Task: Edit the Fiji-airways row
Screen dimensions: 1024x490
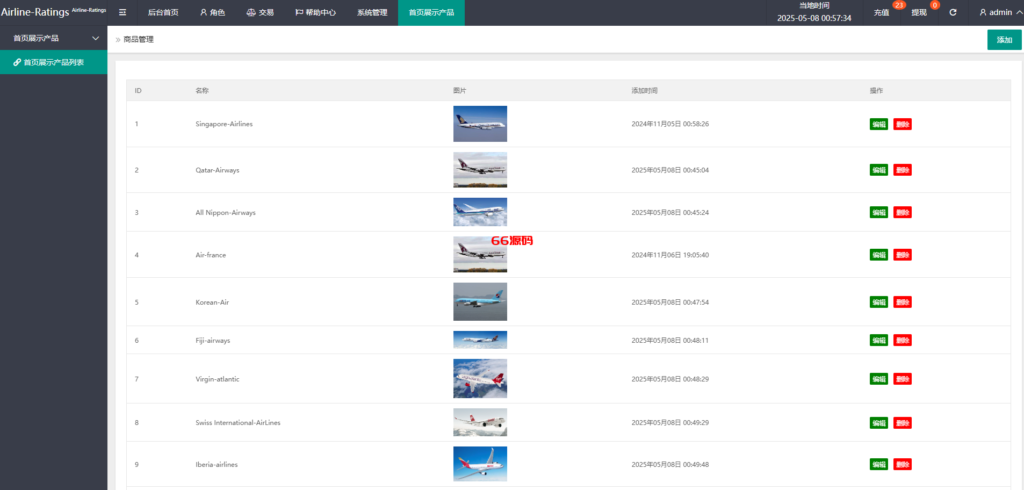Action: point(878,340)
